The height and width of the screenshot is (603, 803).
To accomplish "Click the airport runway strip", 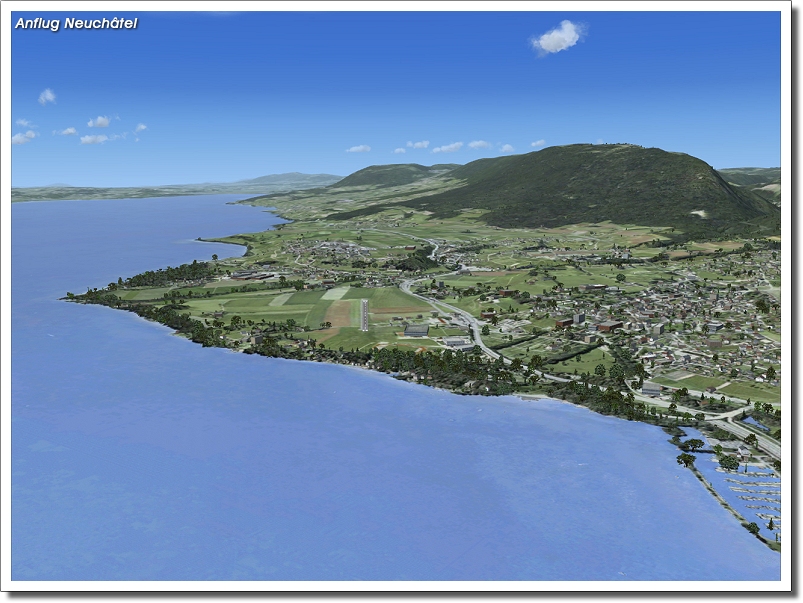I will coord(364,315).
